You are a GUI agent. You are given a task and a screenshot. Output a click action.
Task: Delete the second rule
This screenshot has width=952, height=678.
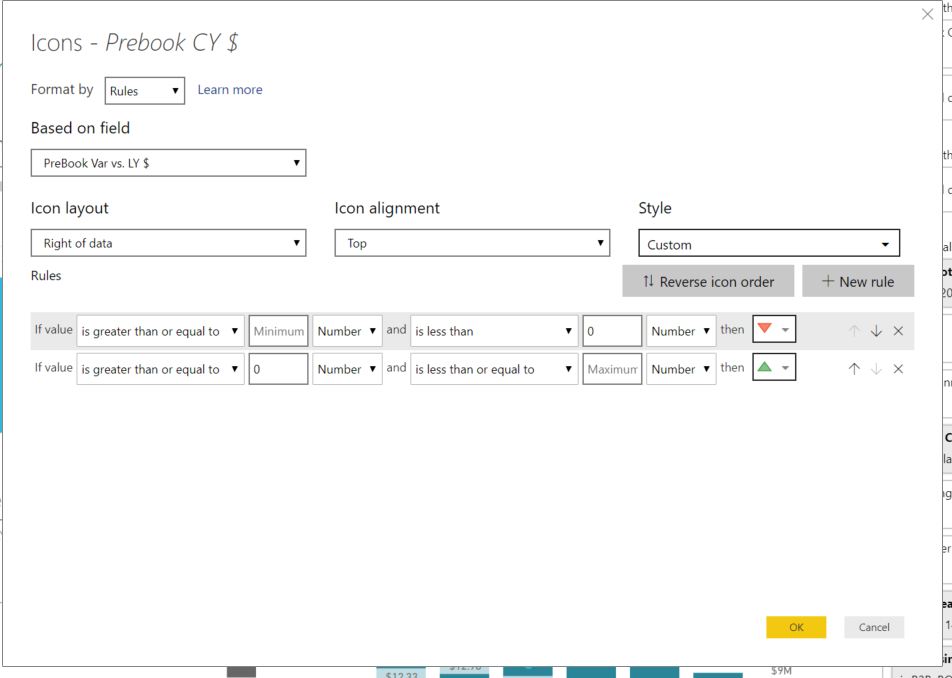point(899,368)
